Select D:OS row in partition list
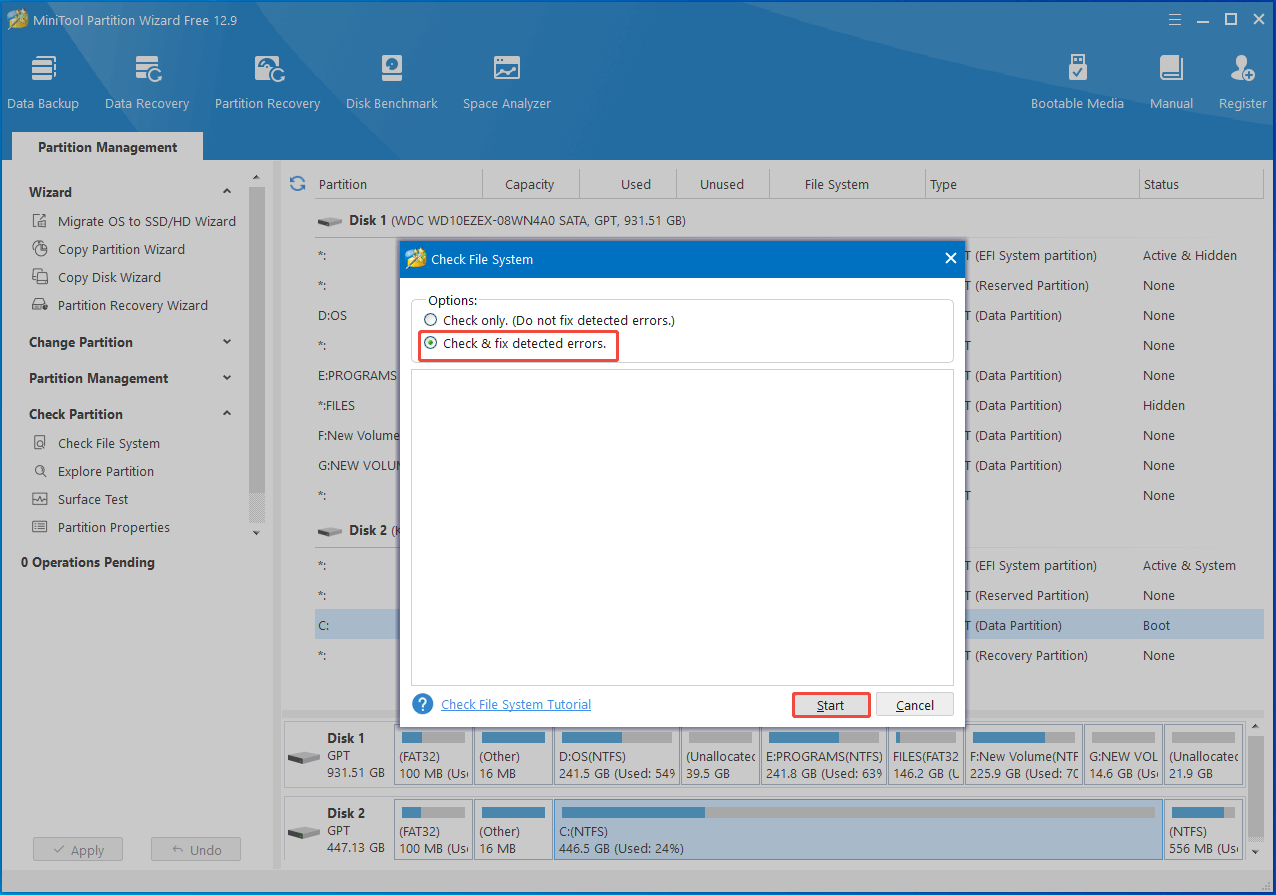This screenshot has width=1276, height=895. click(790, 315)
